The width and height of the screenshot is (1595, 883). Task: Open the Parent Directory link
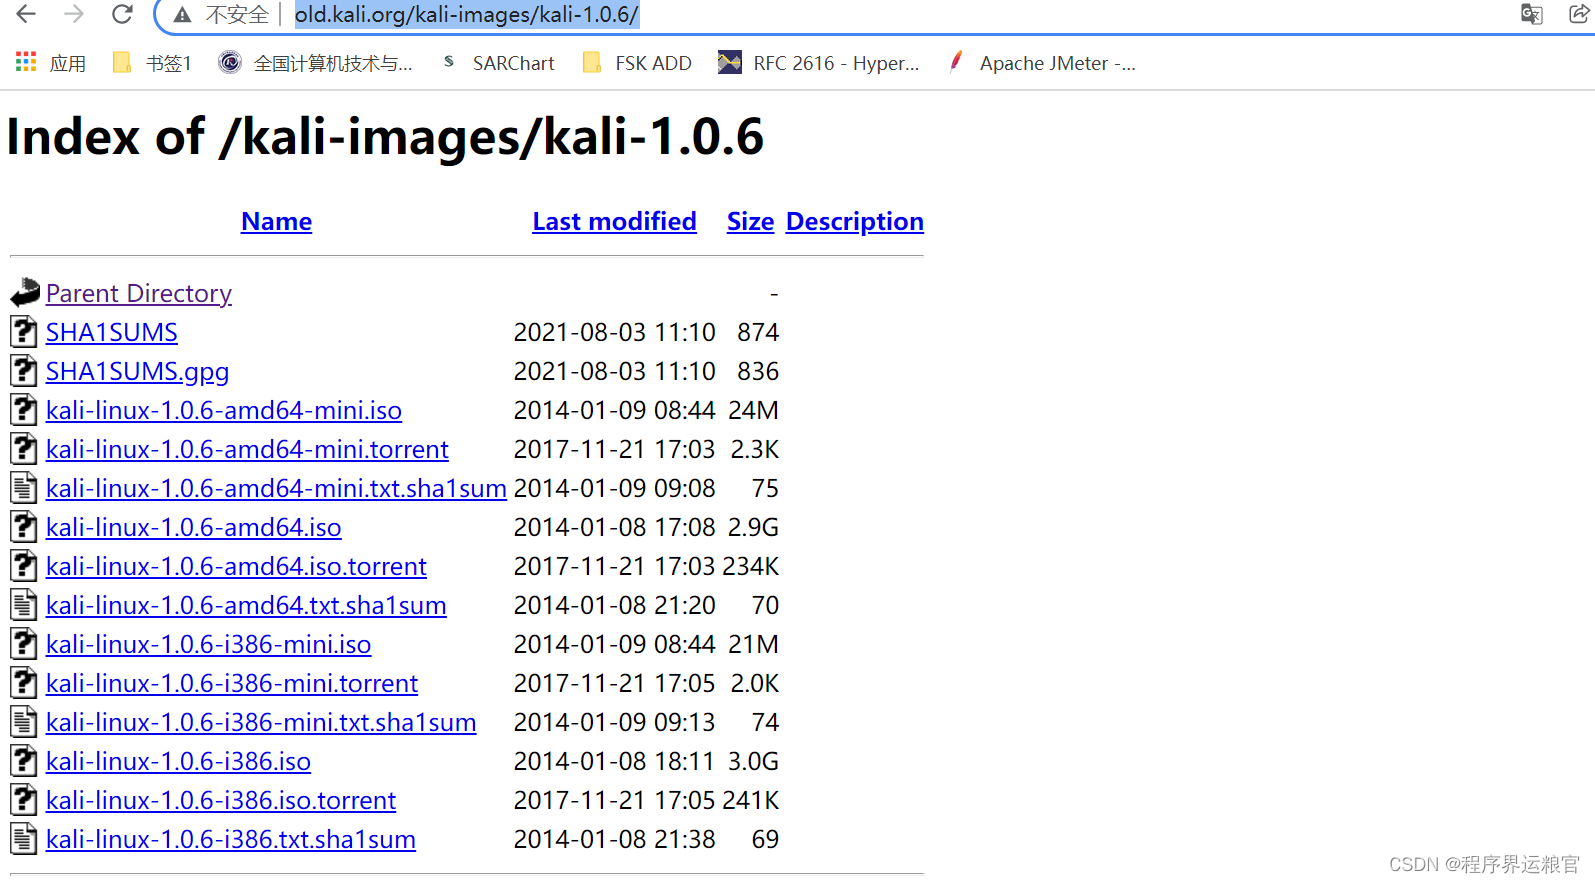click(139, 293)
